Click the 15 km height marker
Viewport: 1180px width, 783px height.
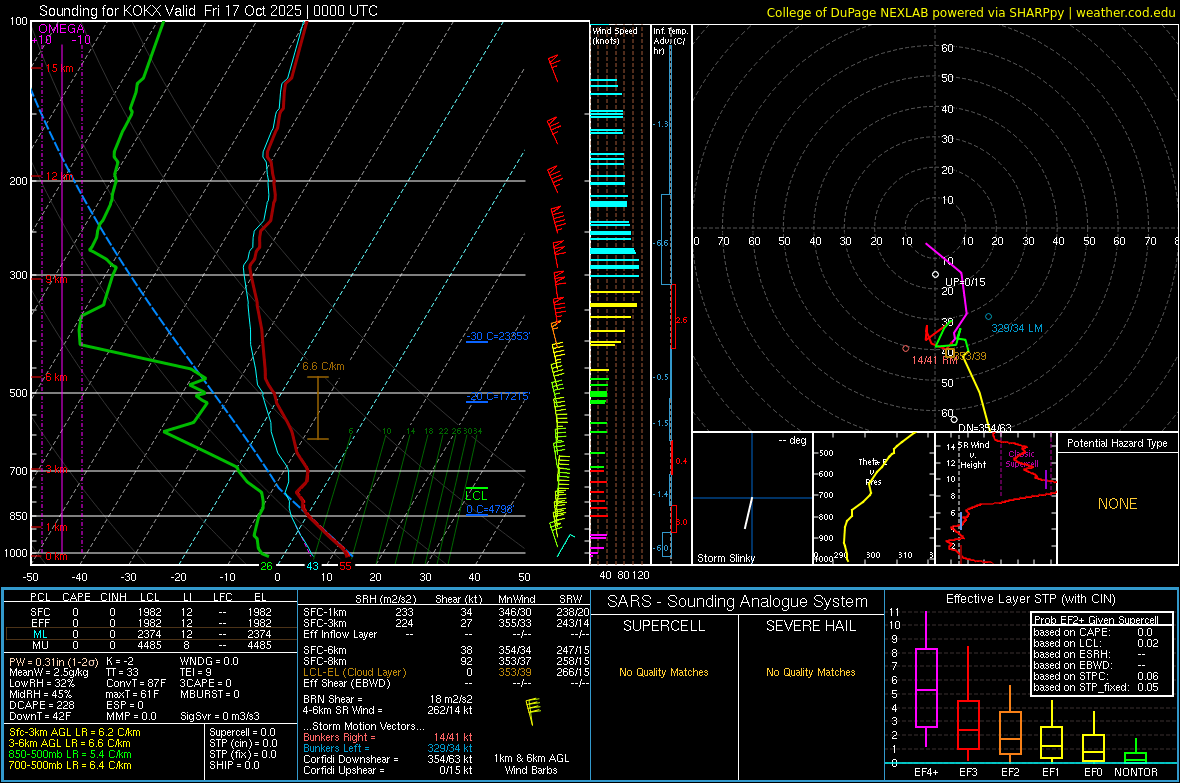[x=59, y=68]
